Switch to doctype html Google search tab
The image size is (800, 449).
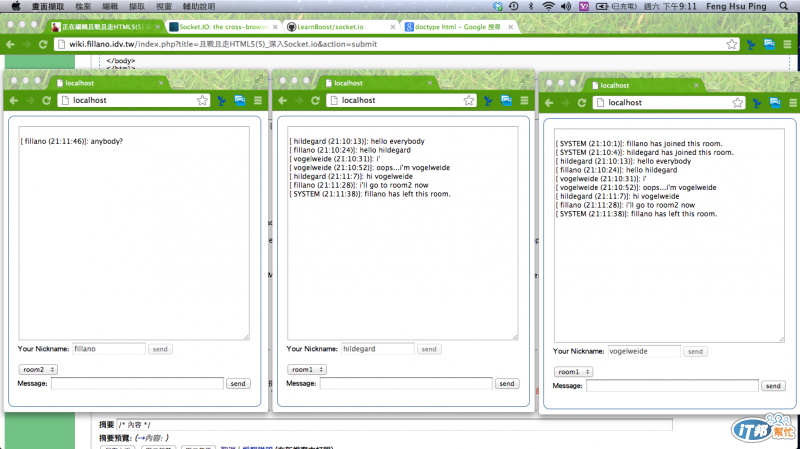point(458,27)
